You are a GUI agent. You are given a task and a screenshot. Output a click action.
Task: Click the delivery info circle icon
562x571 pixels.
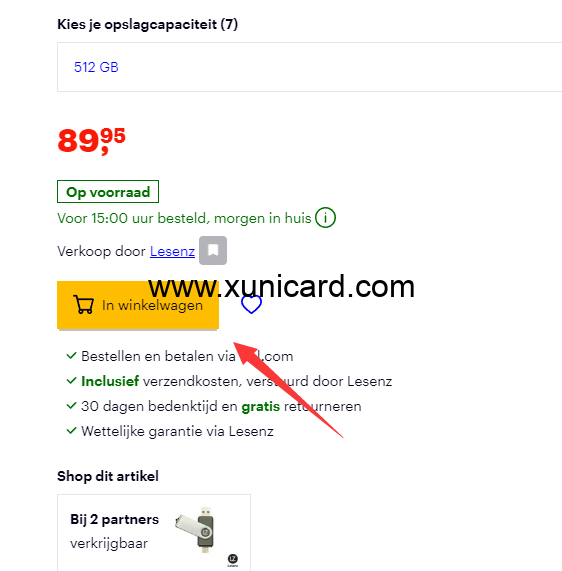click(x=325, y=217)
